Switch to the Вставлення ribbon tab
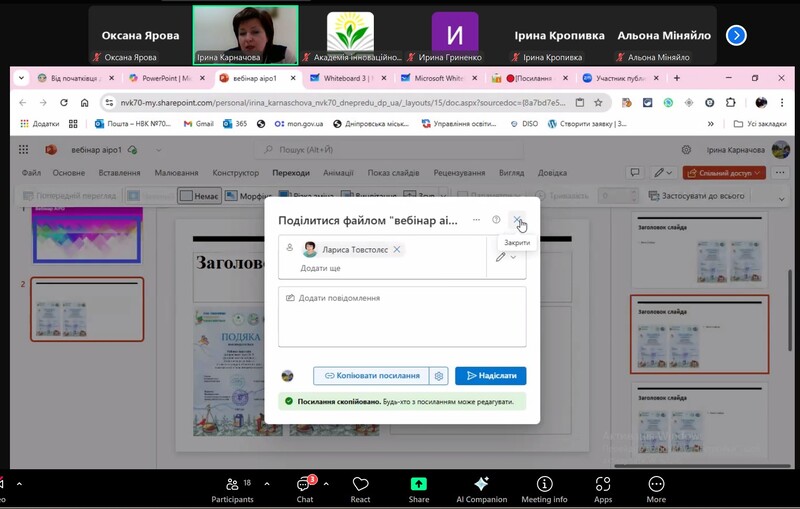This screenshot has width=800, height=509. [x=119, y=172]
